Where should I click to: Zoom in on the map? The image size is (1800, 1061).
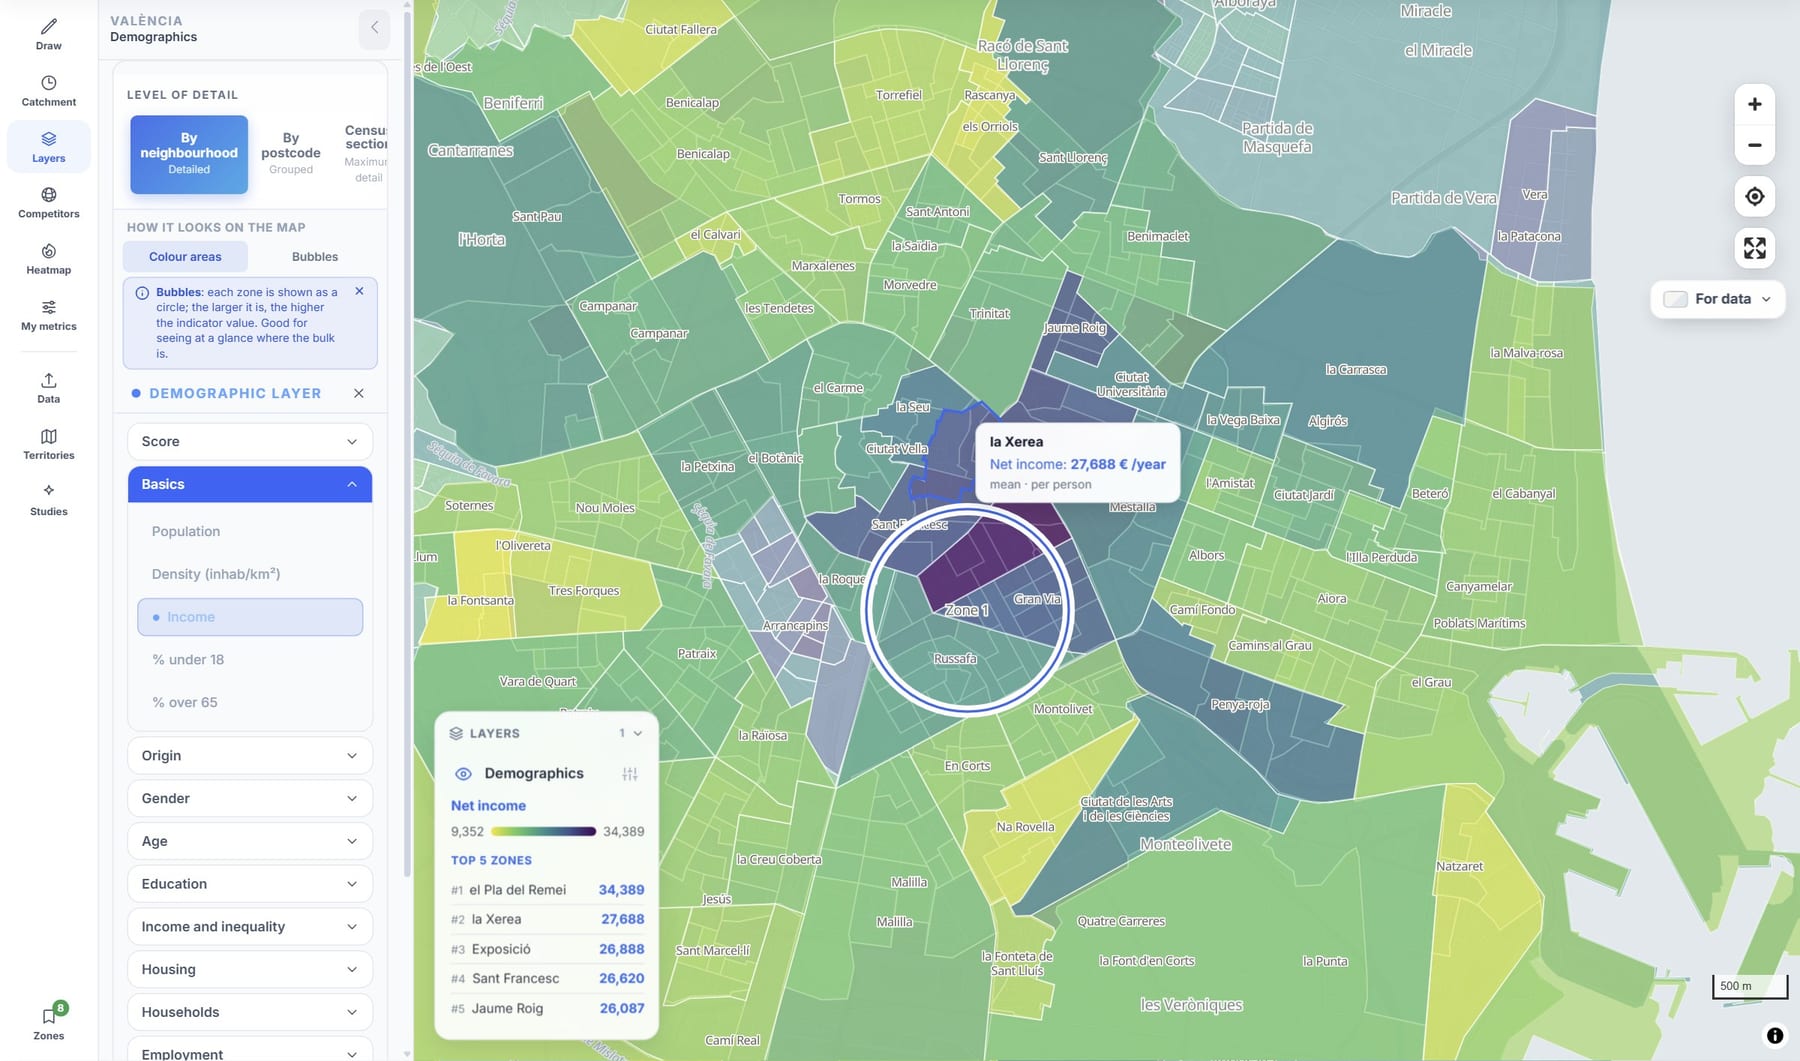pos(1754,104)
